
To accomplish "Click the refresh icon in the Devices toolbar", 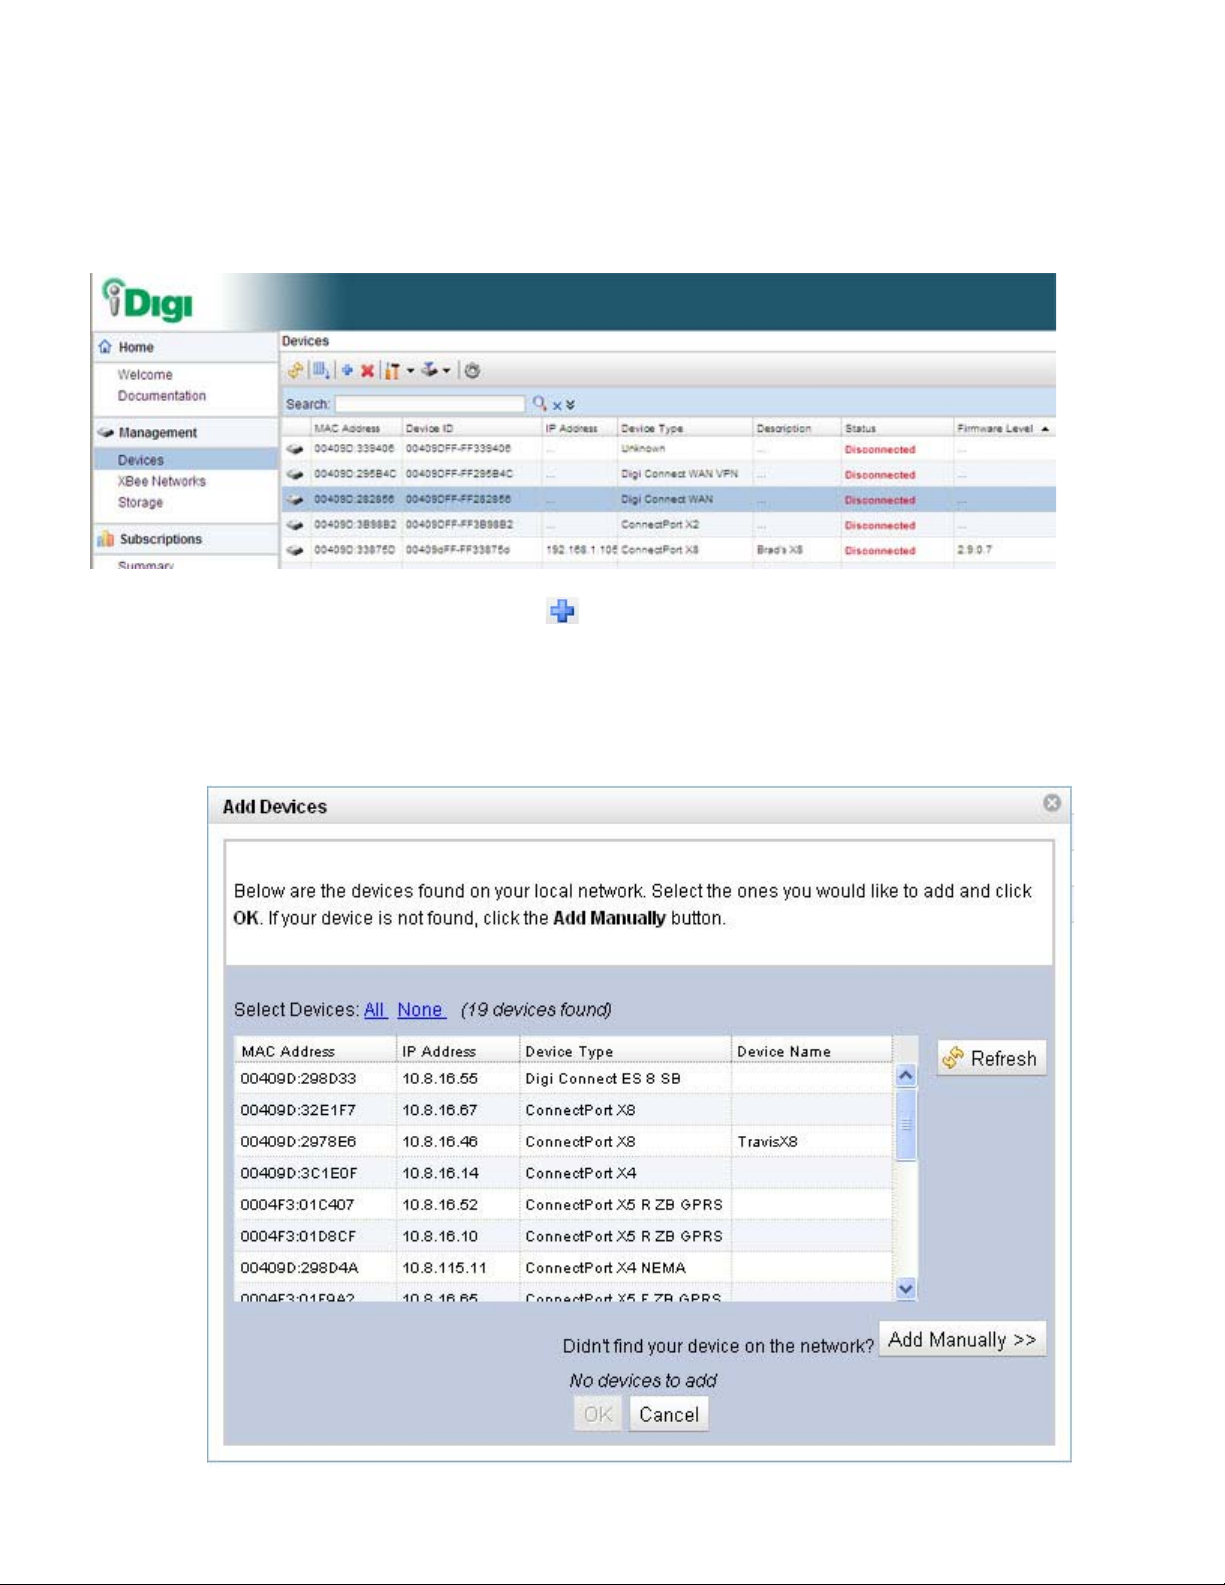I will 295,371.
